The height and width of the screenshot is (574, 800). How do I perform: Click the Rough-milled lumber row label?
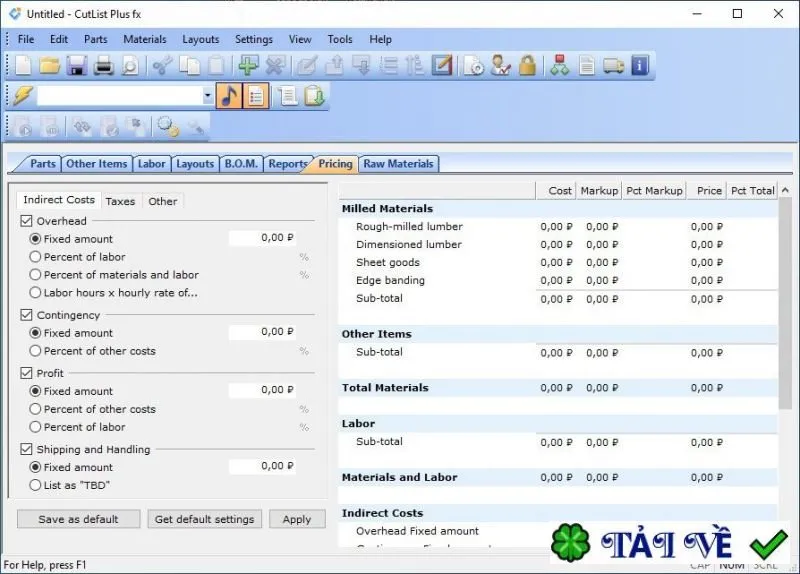[409, 227]
